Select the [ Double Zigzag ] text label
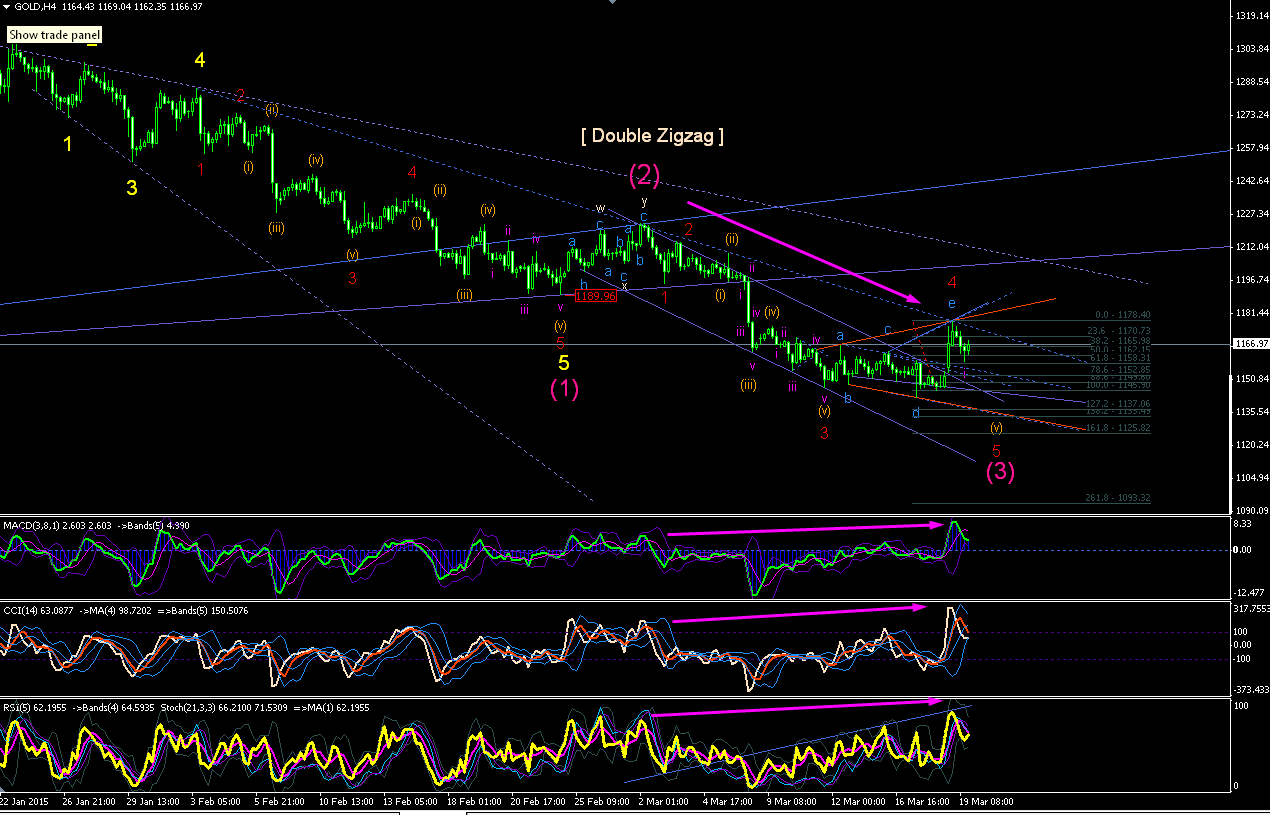Screen dimensions: 1270x815 (652, 135)
